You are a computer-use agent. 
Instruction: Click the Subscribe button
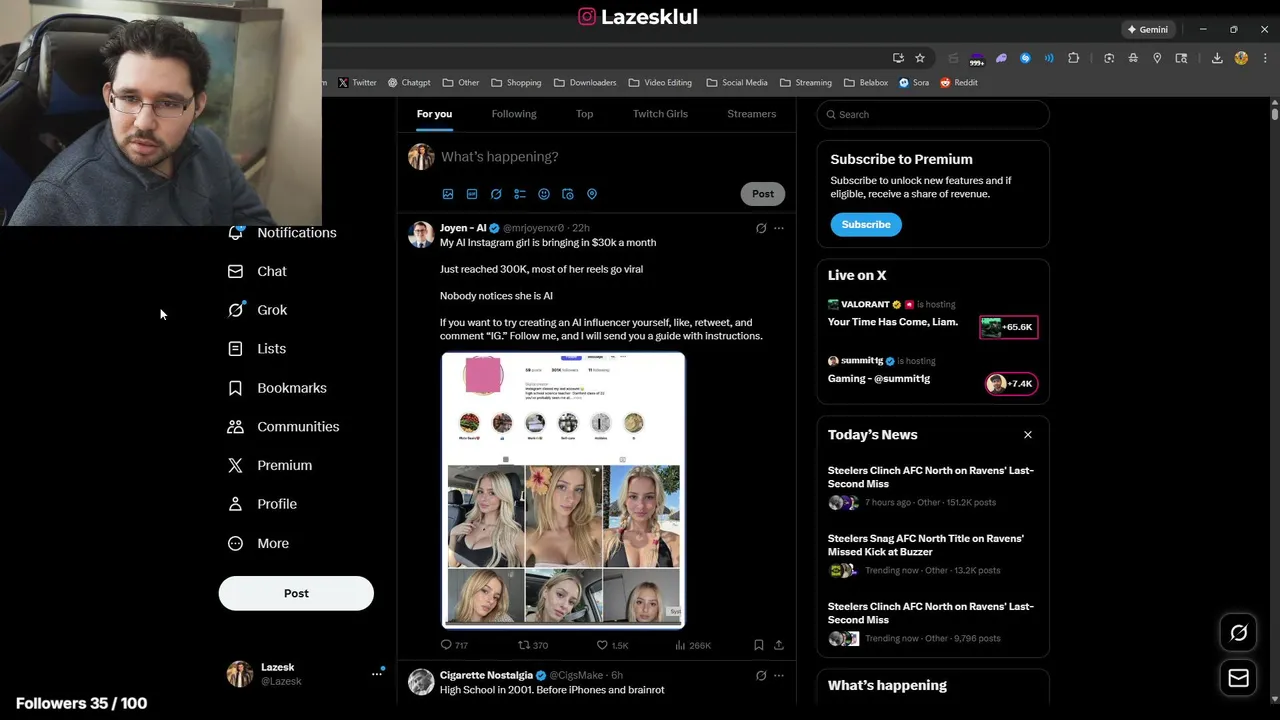pos(866,225)
